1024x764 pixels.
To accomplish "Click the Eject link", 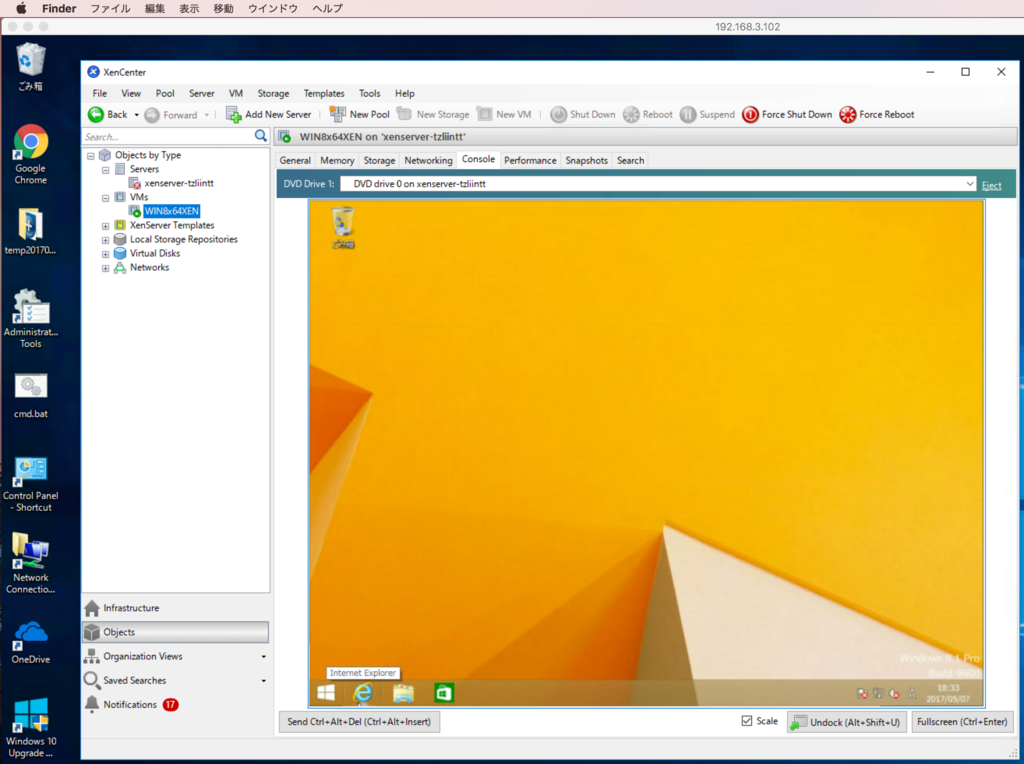I will click(991, 185).
